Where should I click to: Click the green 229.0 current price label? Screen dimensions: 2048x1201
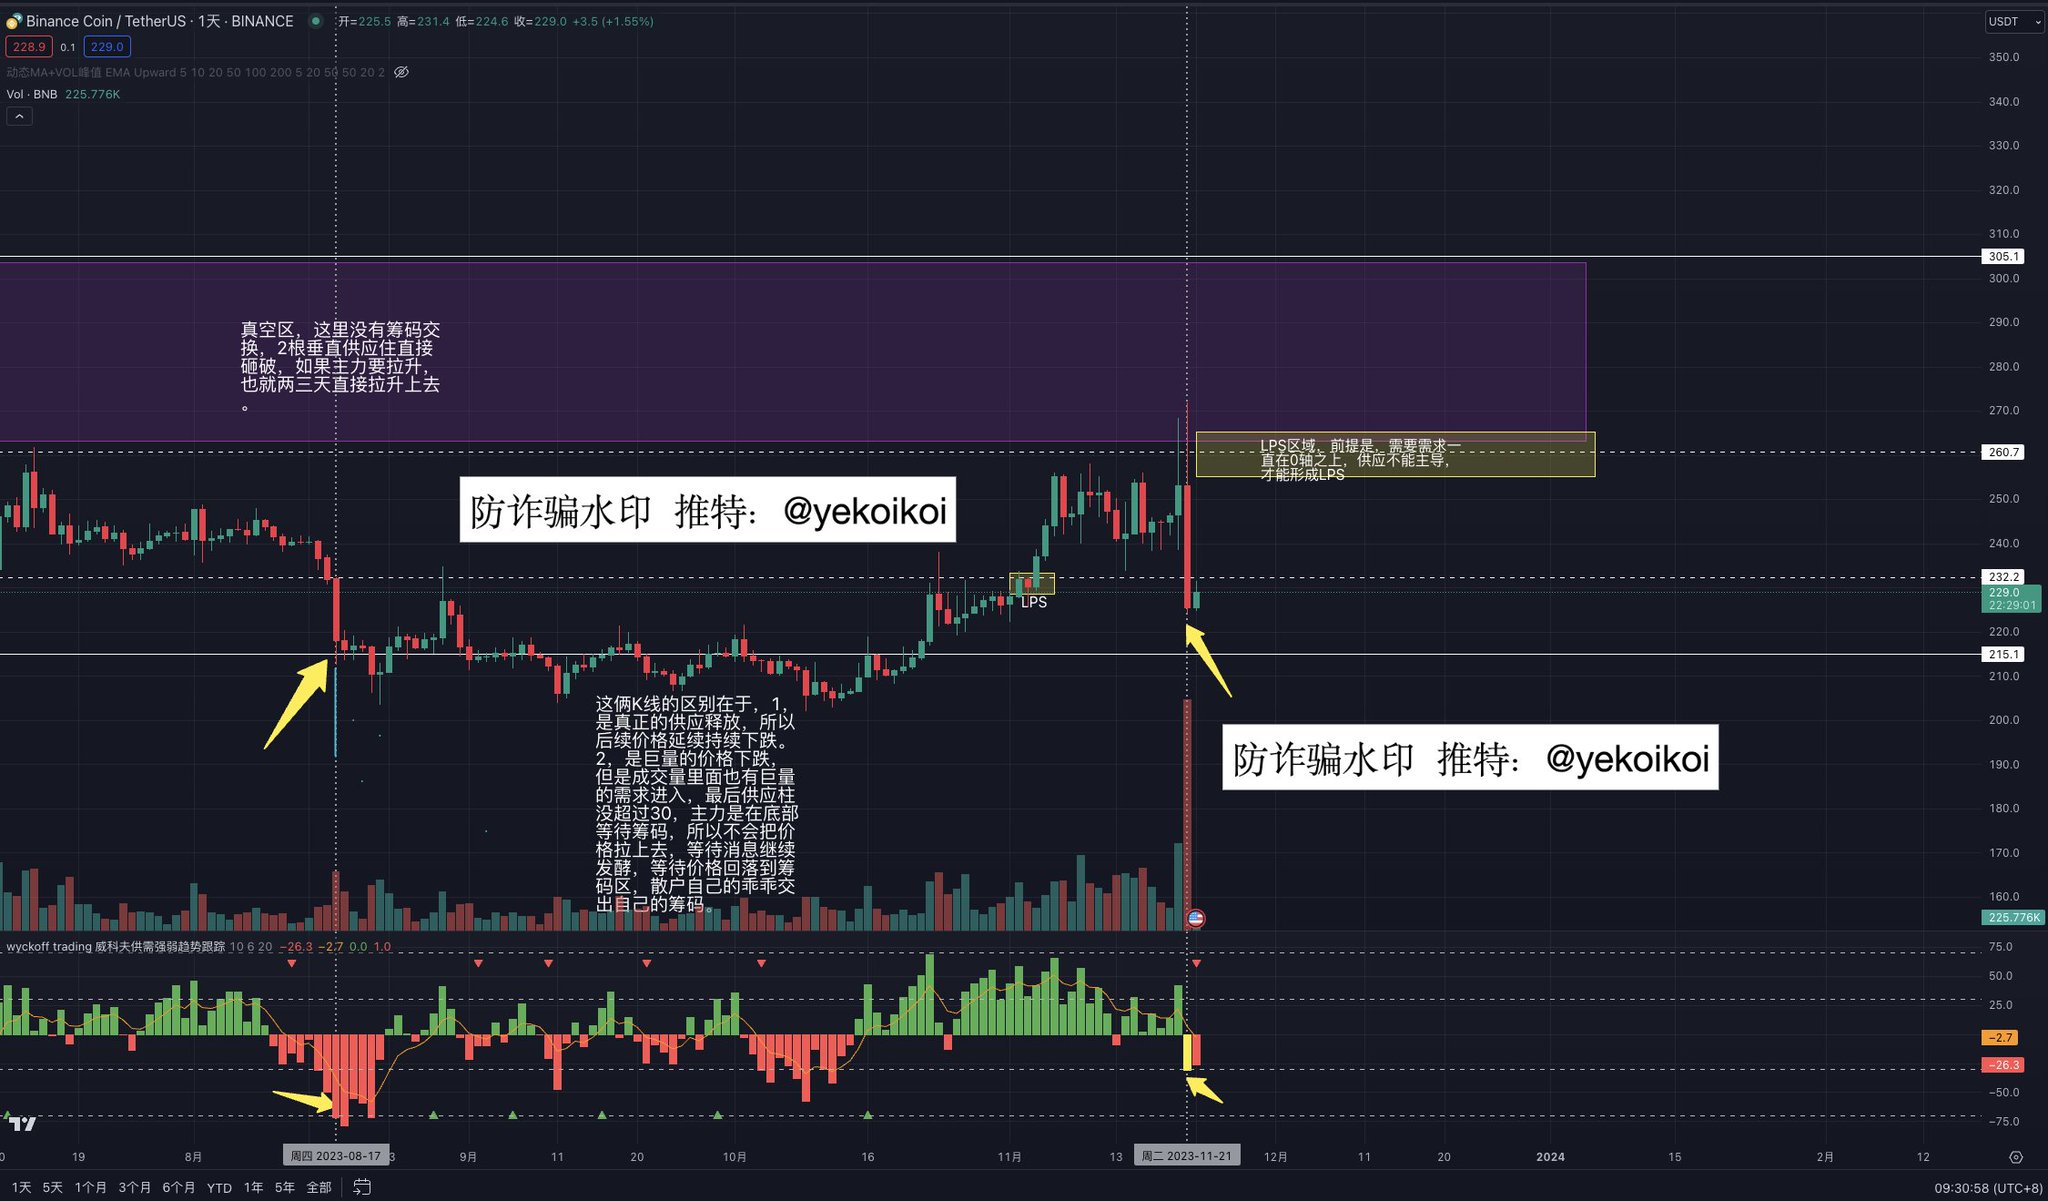[2011, 599]
